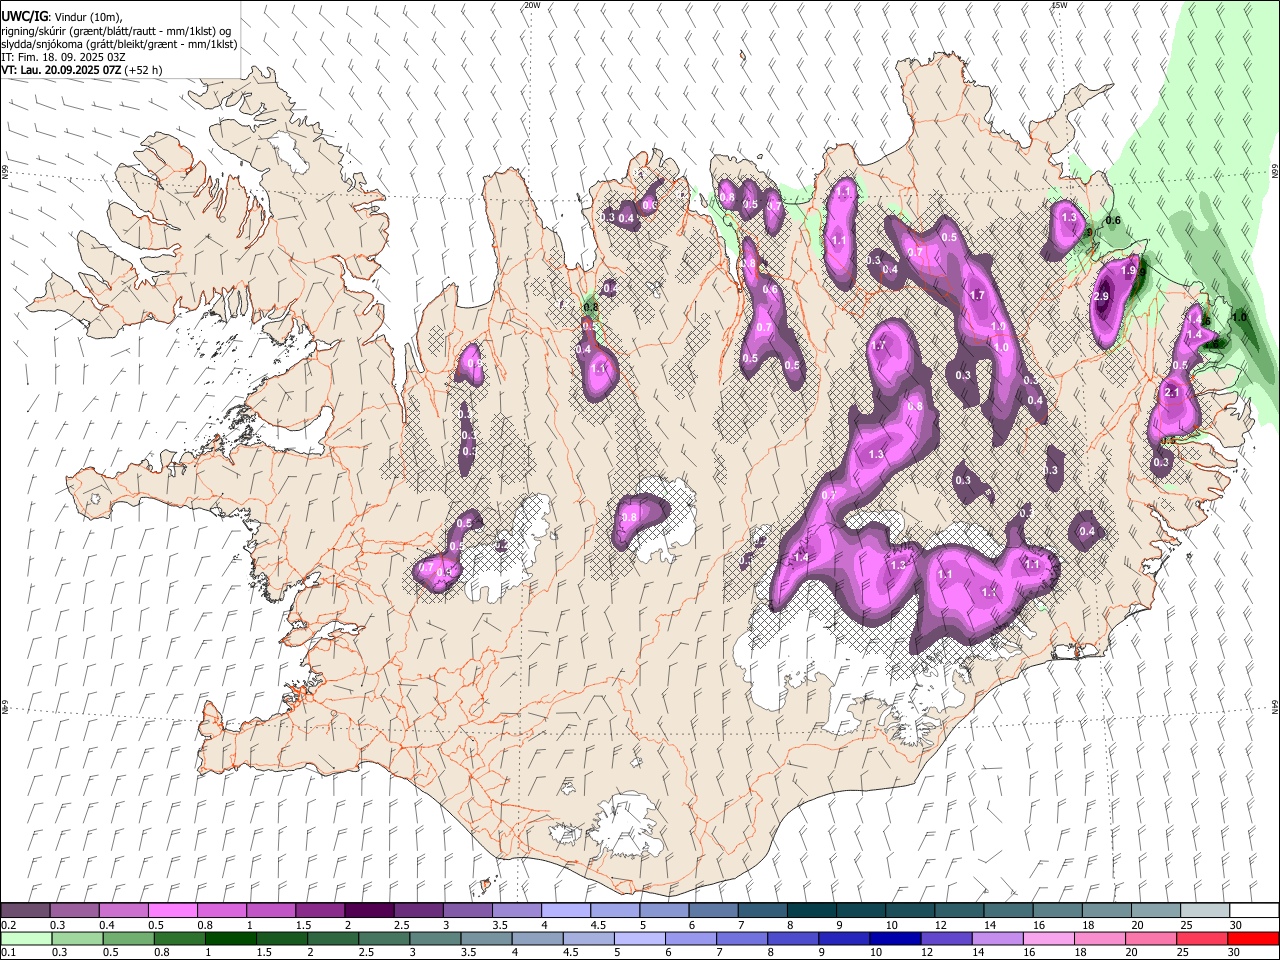Select the lower legend swatch starting at 4
The image size is (1280, 960).
[537, 938]
